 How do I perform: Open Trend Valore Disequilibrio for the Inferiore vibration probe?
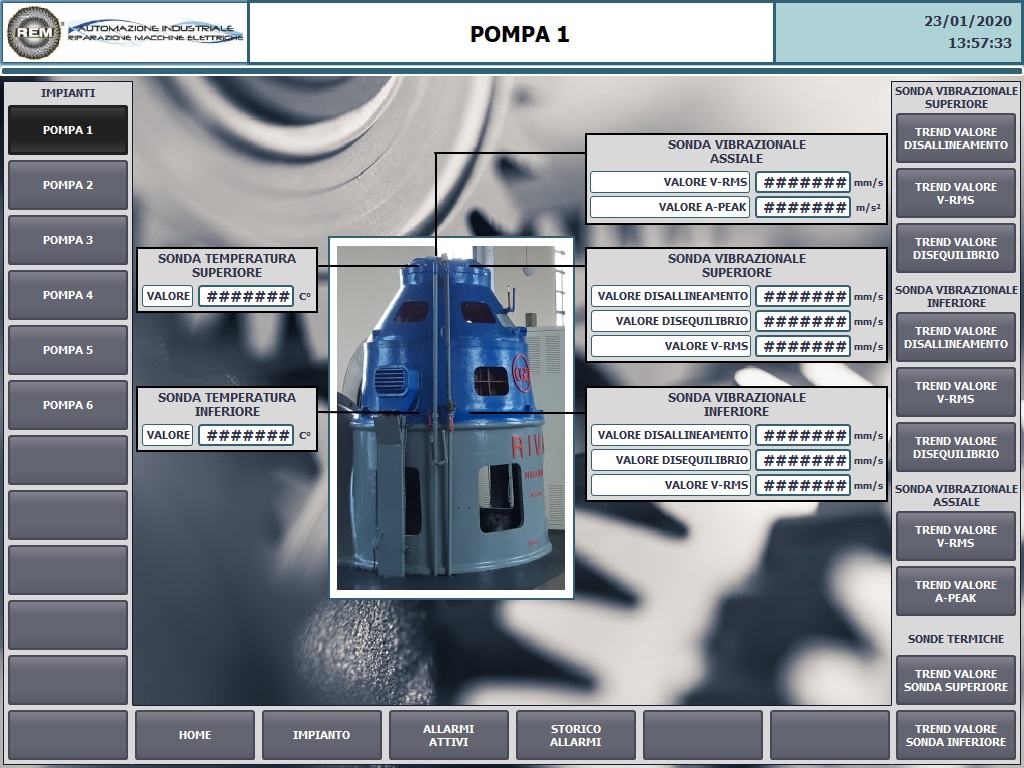[x=956, y=447]
